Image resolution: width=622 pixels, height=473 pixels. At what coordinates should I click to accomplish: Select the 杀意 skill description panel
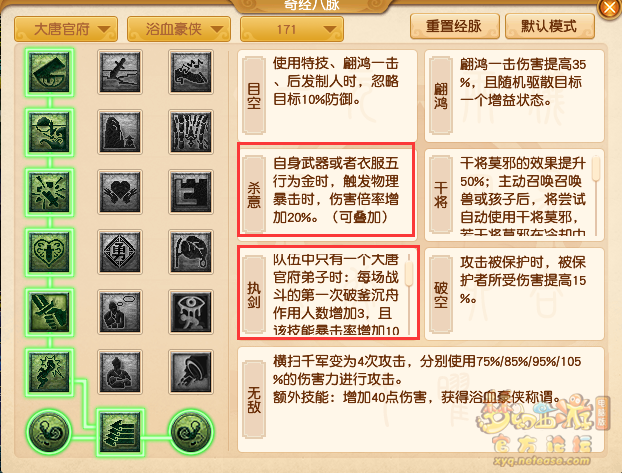pos(326,190)
